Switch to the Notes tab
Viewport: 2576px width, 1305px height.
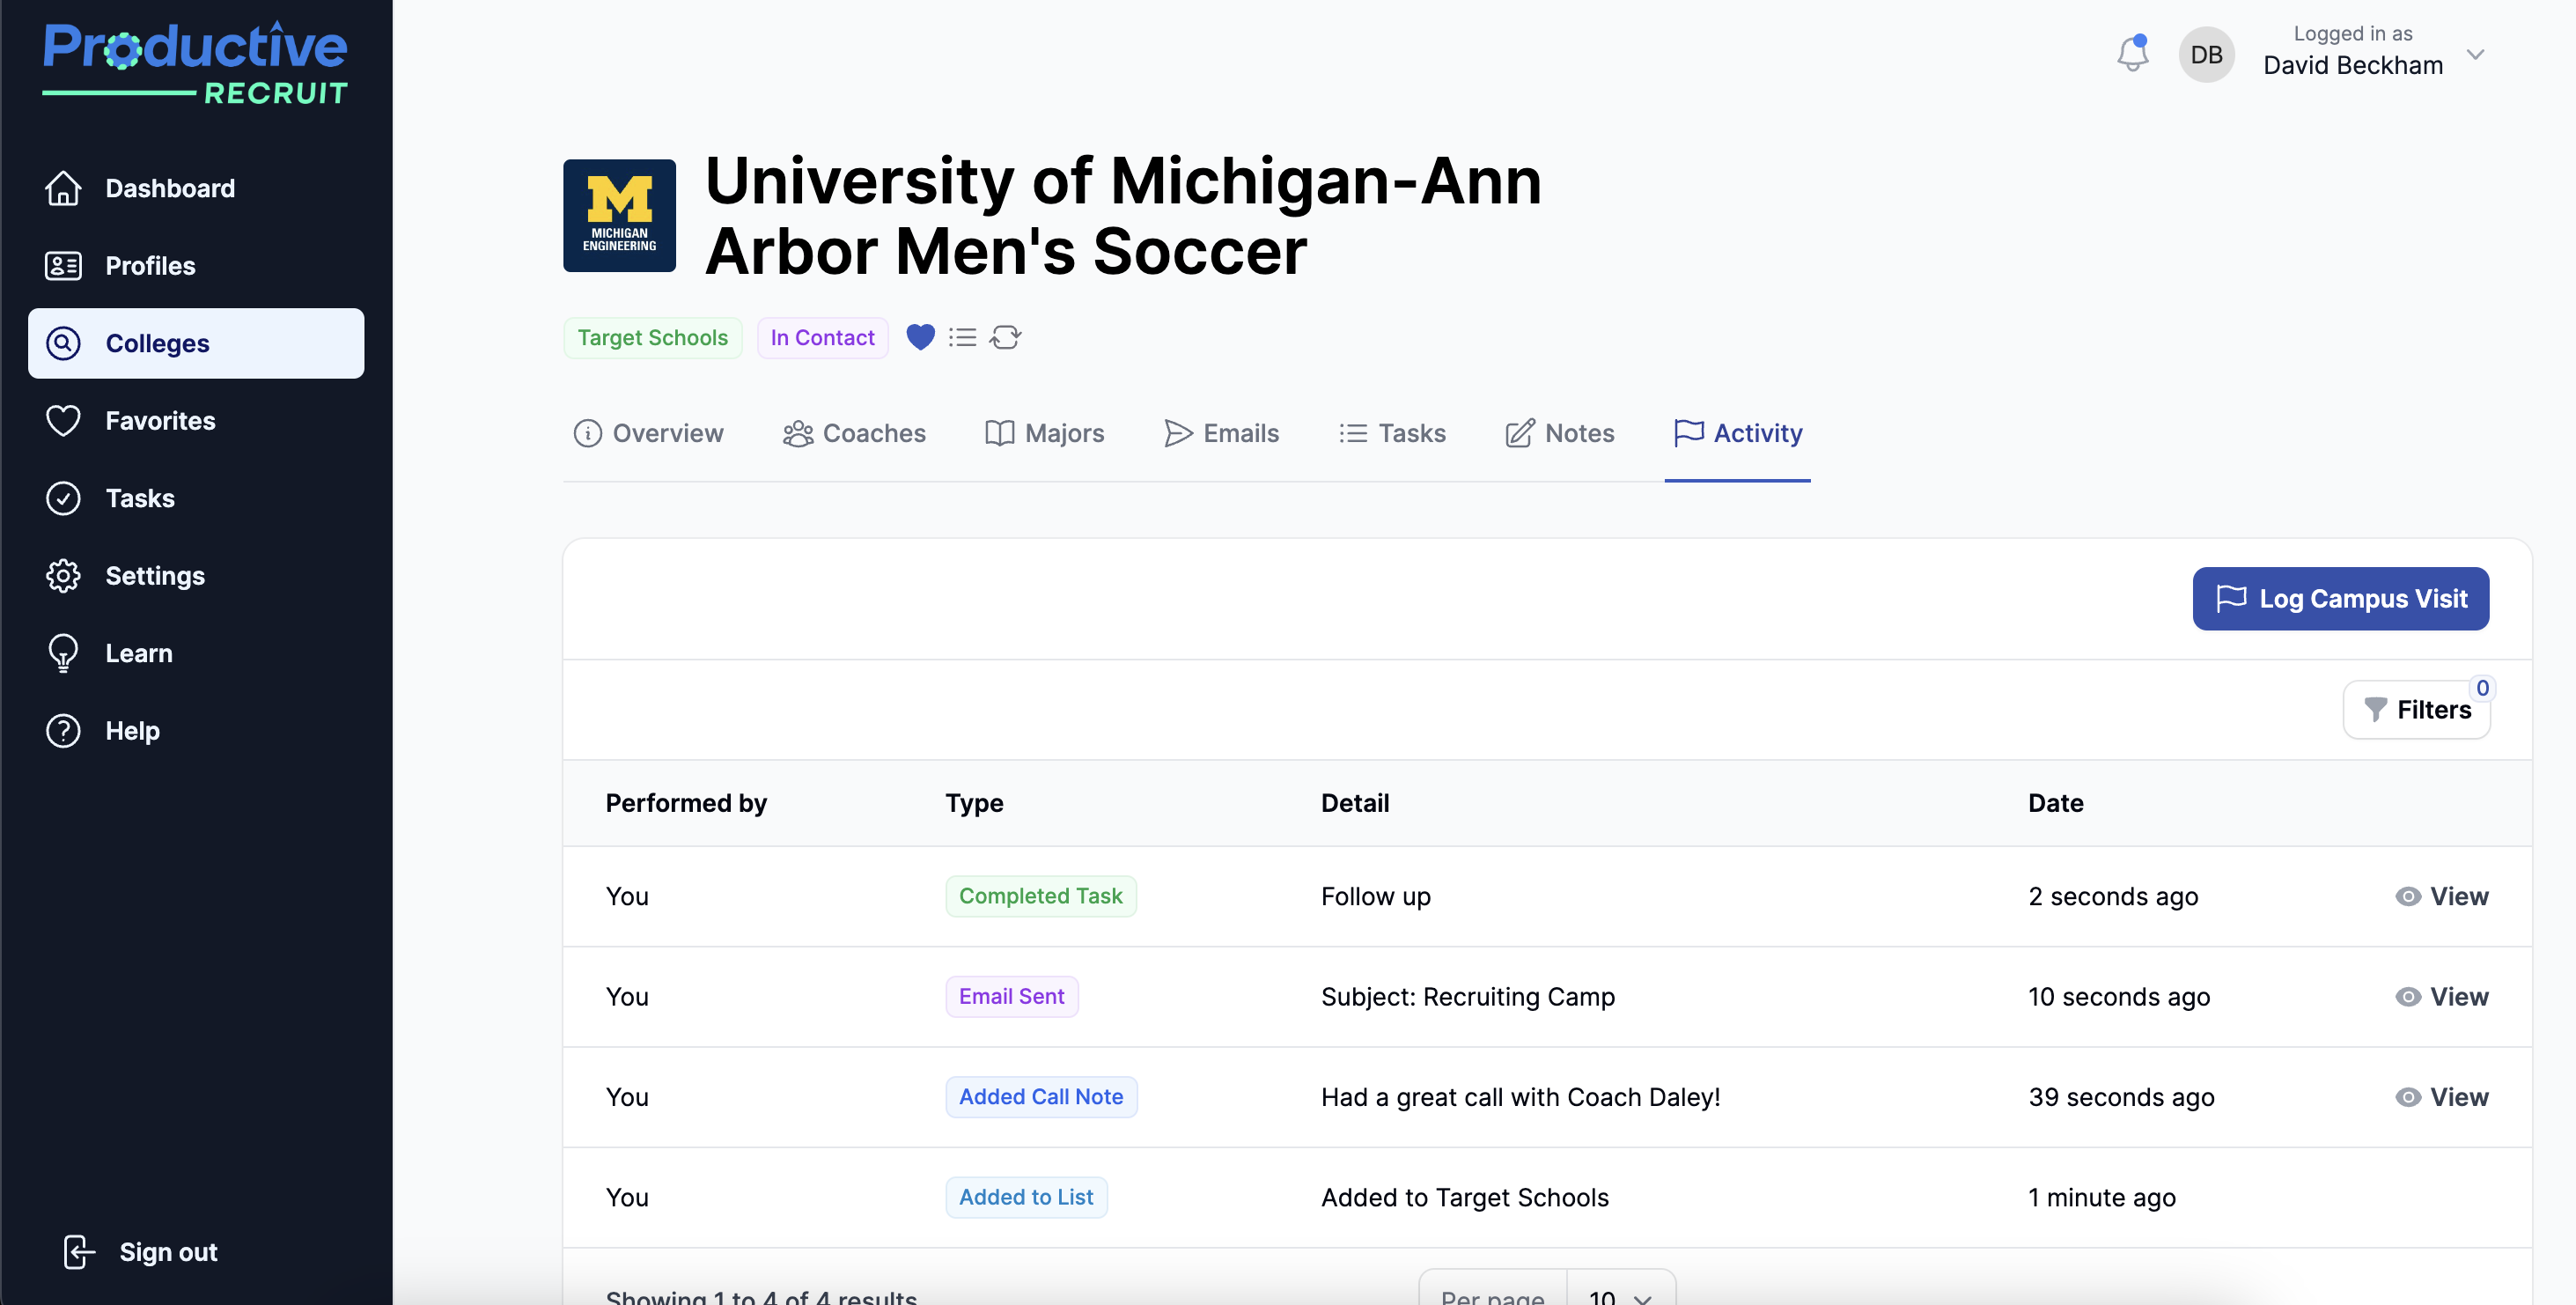(1559, 433)
